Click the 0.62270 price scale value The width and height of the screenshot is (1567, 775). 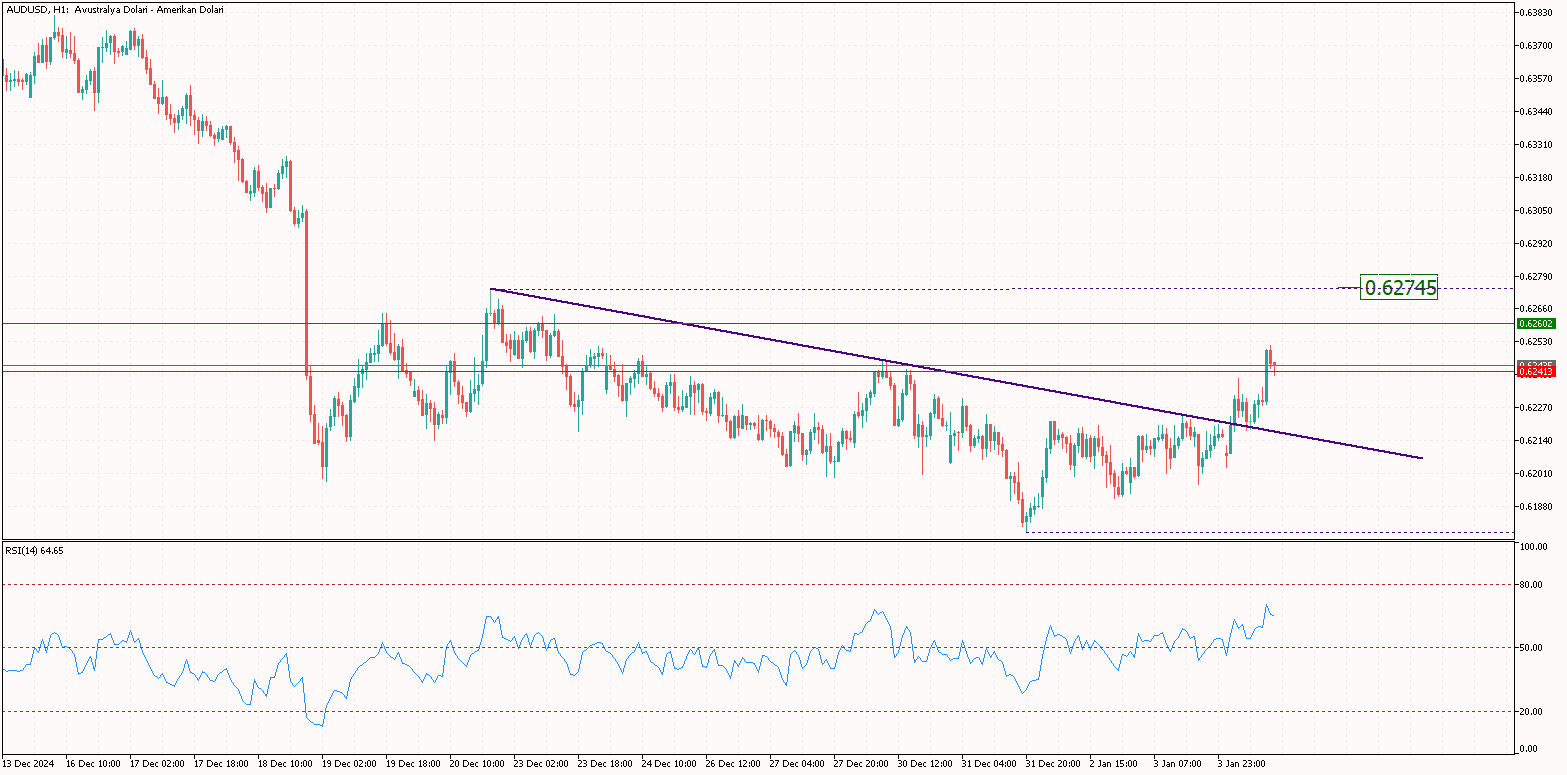[1536, 407]
